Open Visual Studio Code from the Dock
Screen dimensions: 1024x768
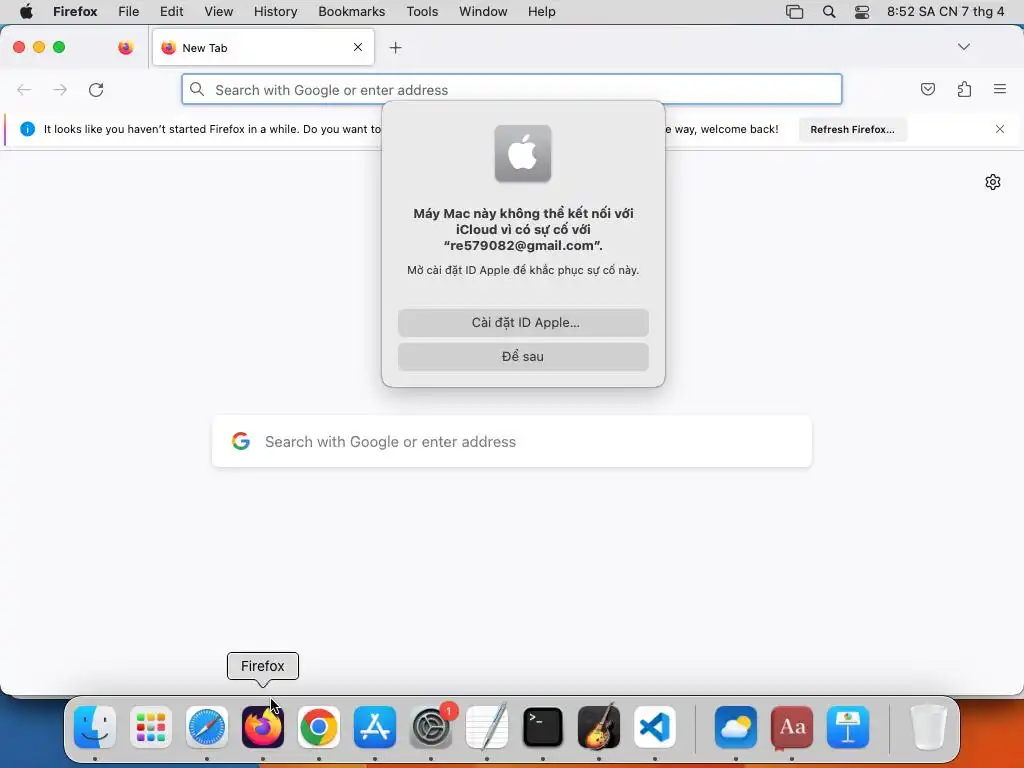pos(654,727)
